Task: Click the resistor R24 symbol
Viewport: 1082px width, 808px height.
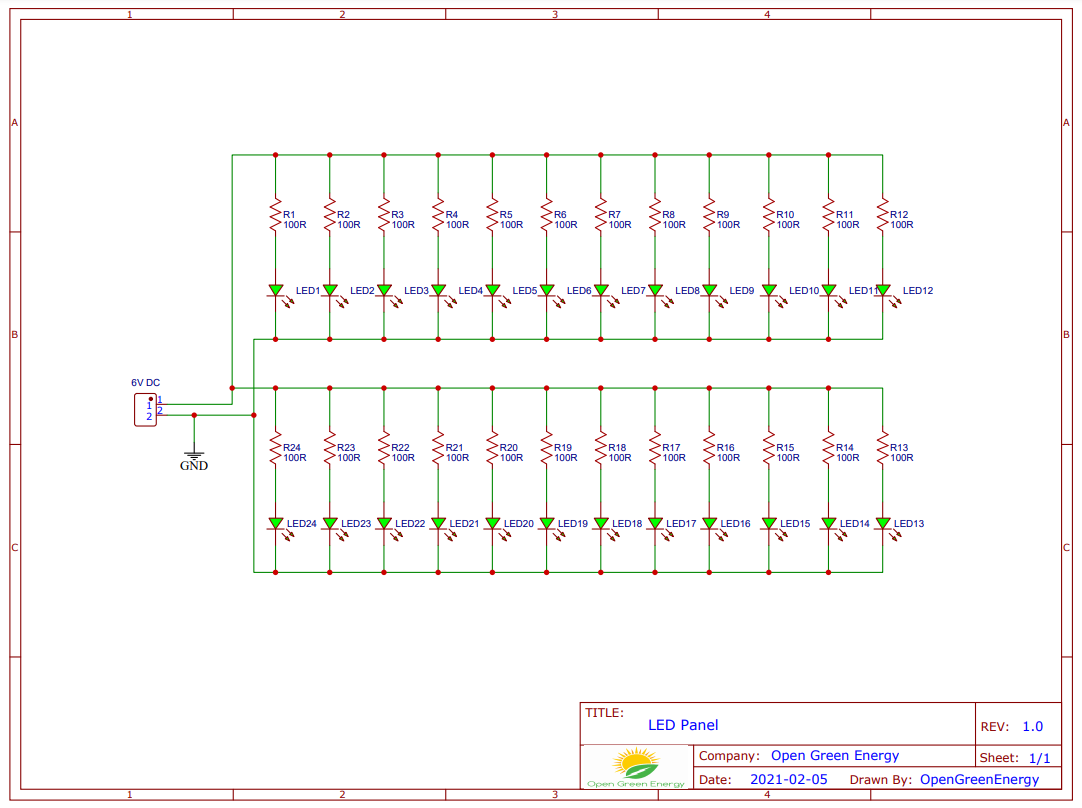Action: click(274, 451)
